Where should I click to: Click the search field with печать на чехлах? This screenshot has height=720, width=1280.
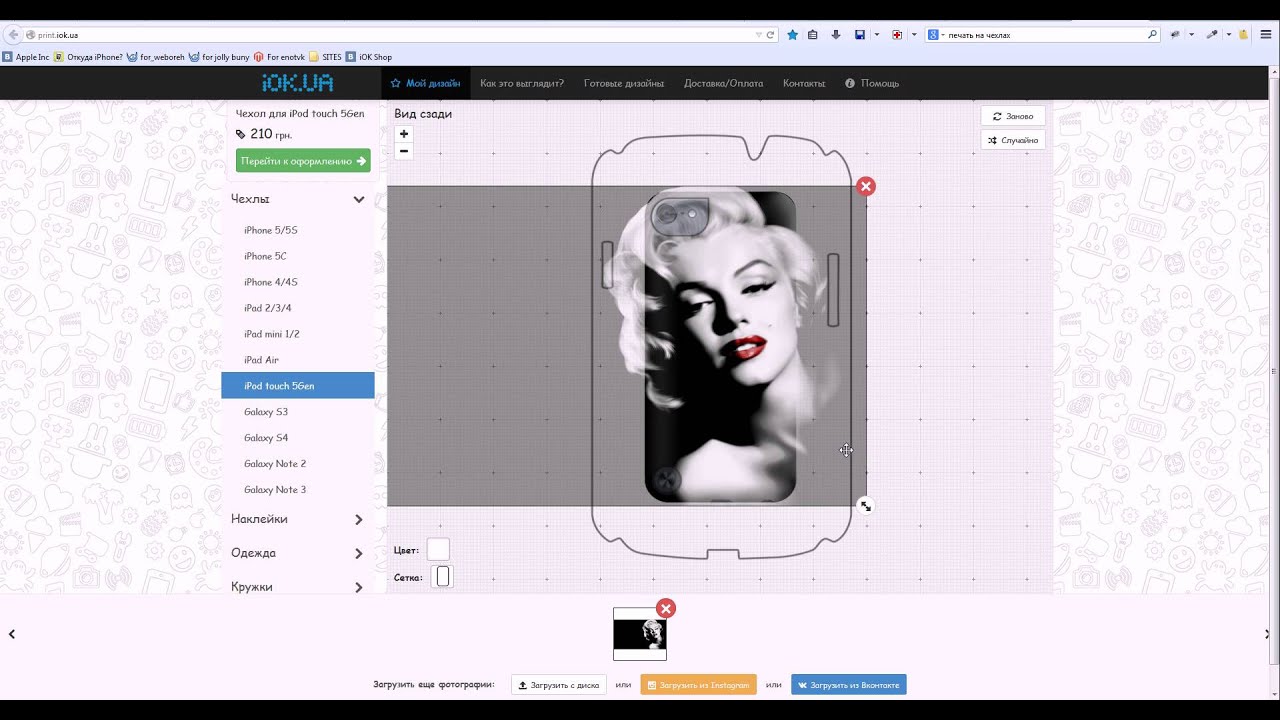point(1045,35)
